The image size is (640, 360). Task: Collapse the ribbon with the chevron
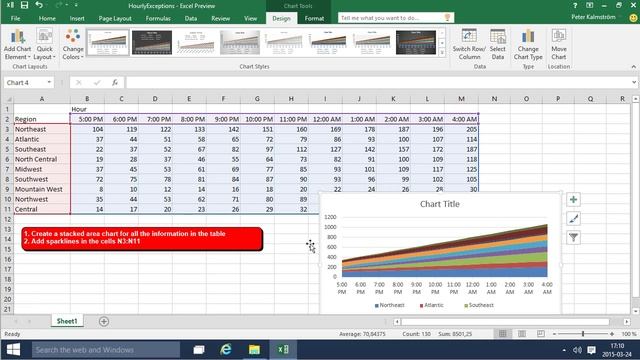tap(633, 67)
